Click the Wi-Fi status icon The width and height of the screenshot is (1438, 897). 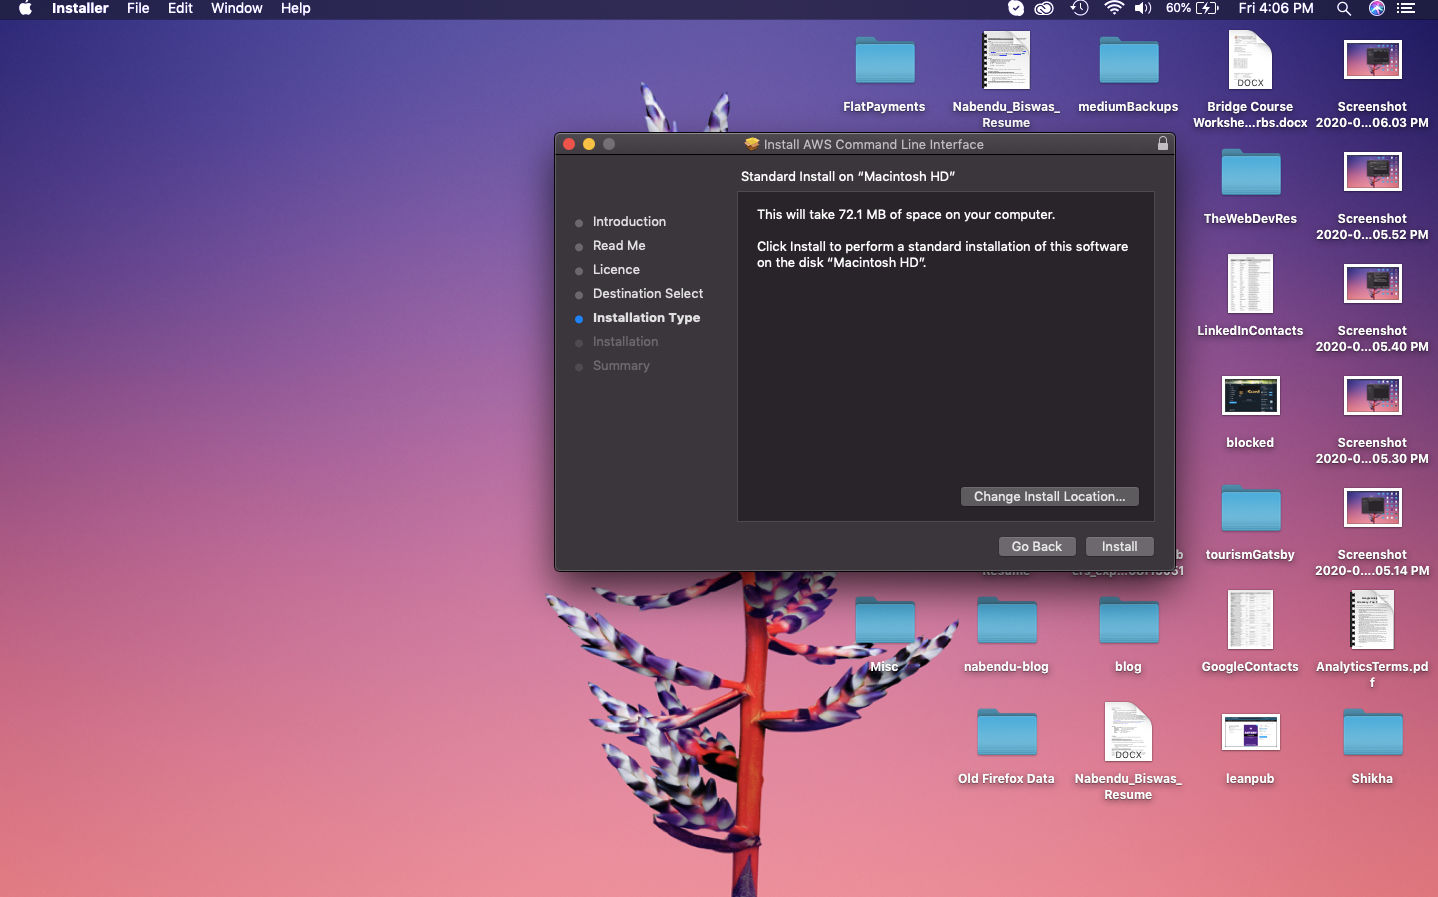pos(1113,8)
